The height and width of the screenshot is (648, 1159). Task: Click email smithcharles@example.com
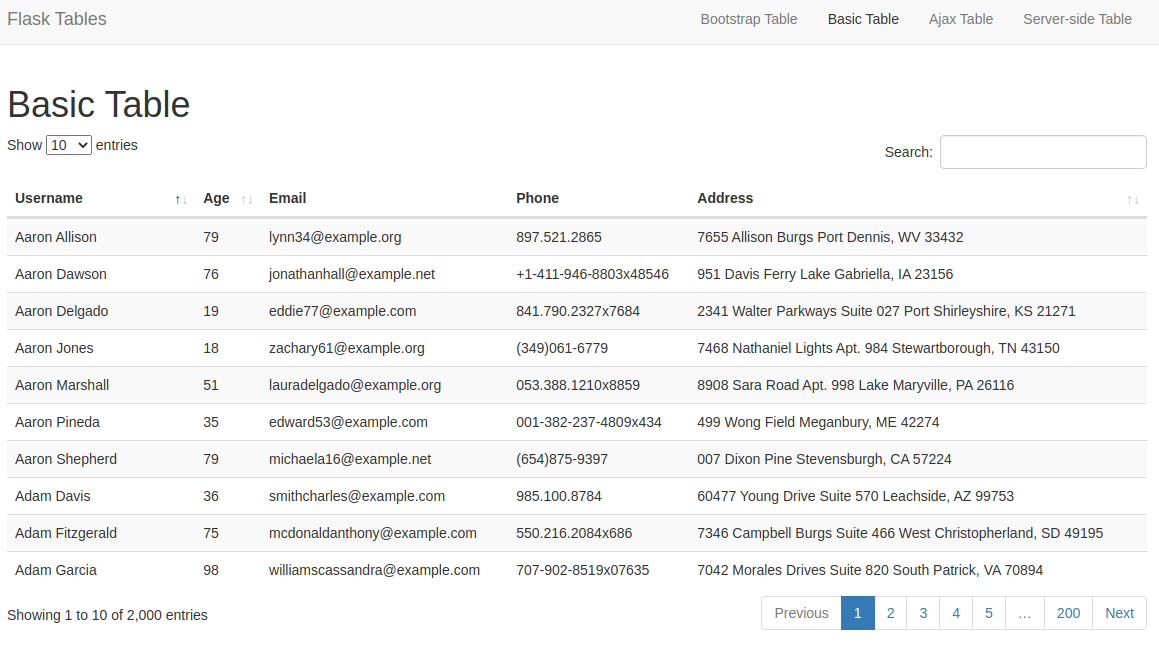[x=357, y=496]
